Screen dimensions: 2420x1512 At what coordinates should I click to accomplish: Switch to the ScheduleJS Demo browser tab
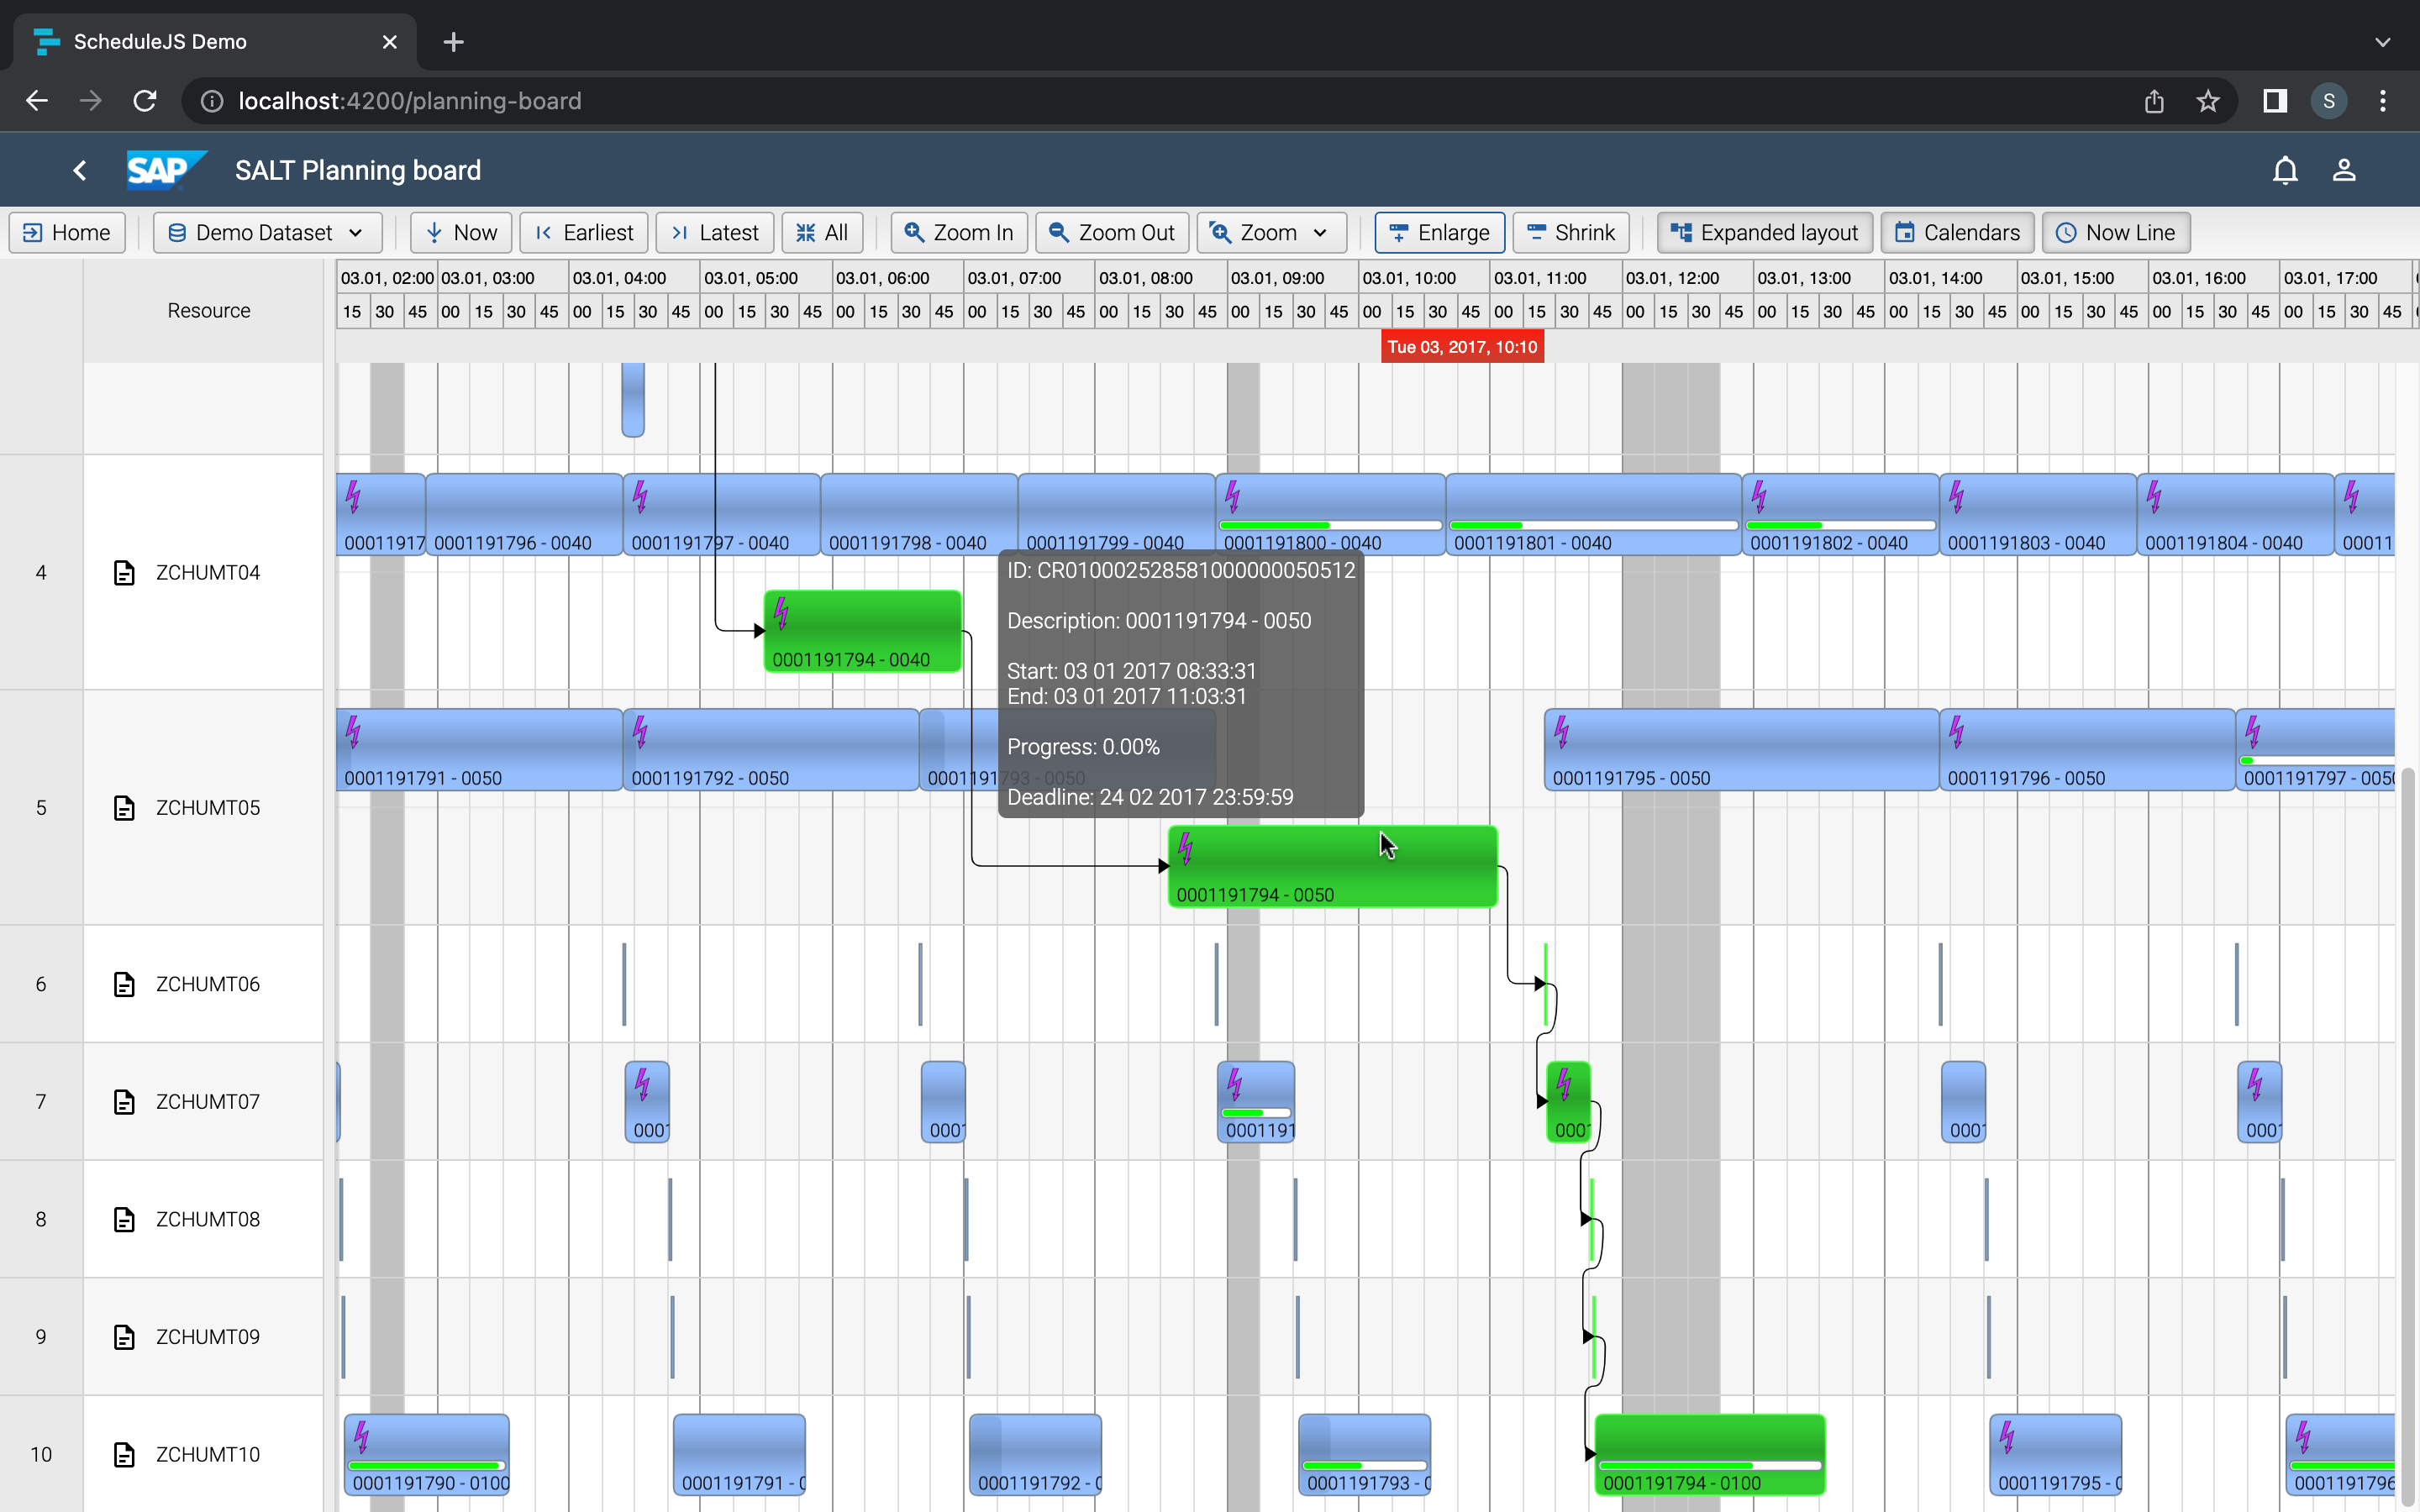[160, 41]
